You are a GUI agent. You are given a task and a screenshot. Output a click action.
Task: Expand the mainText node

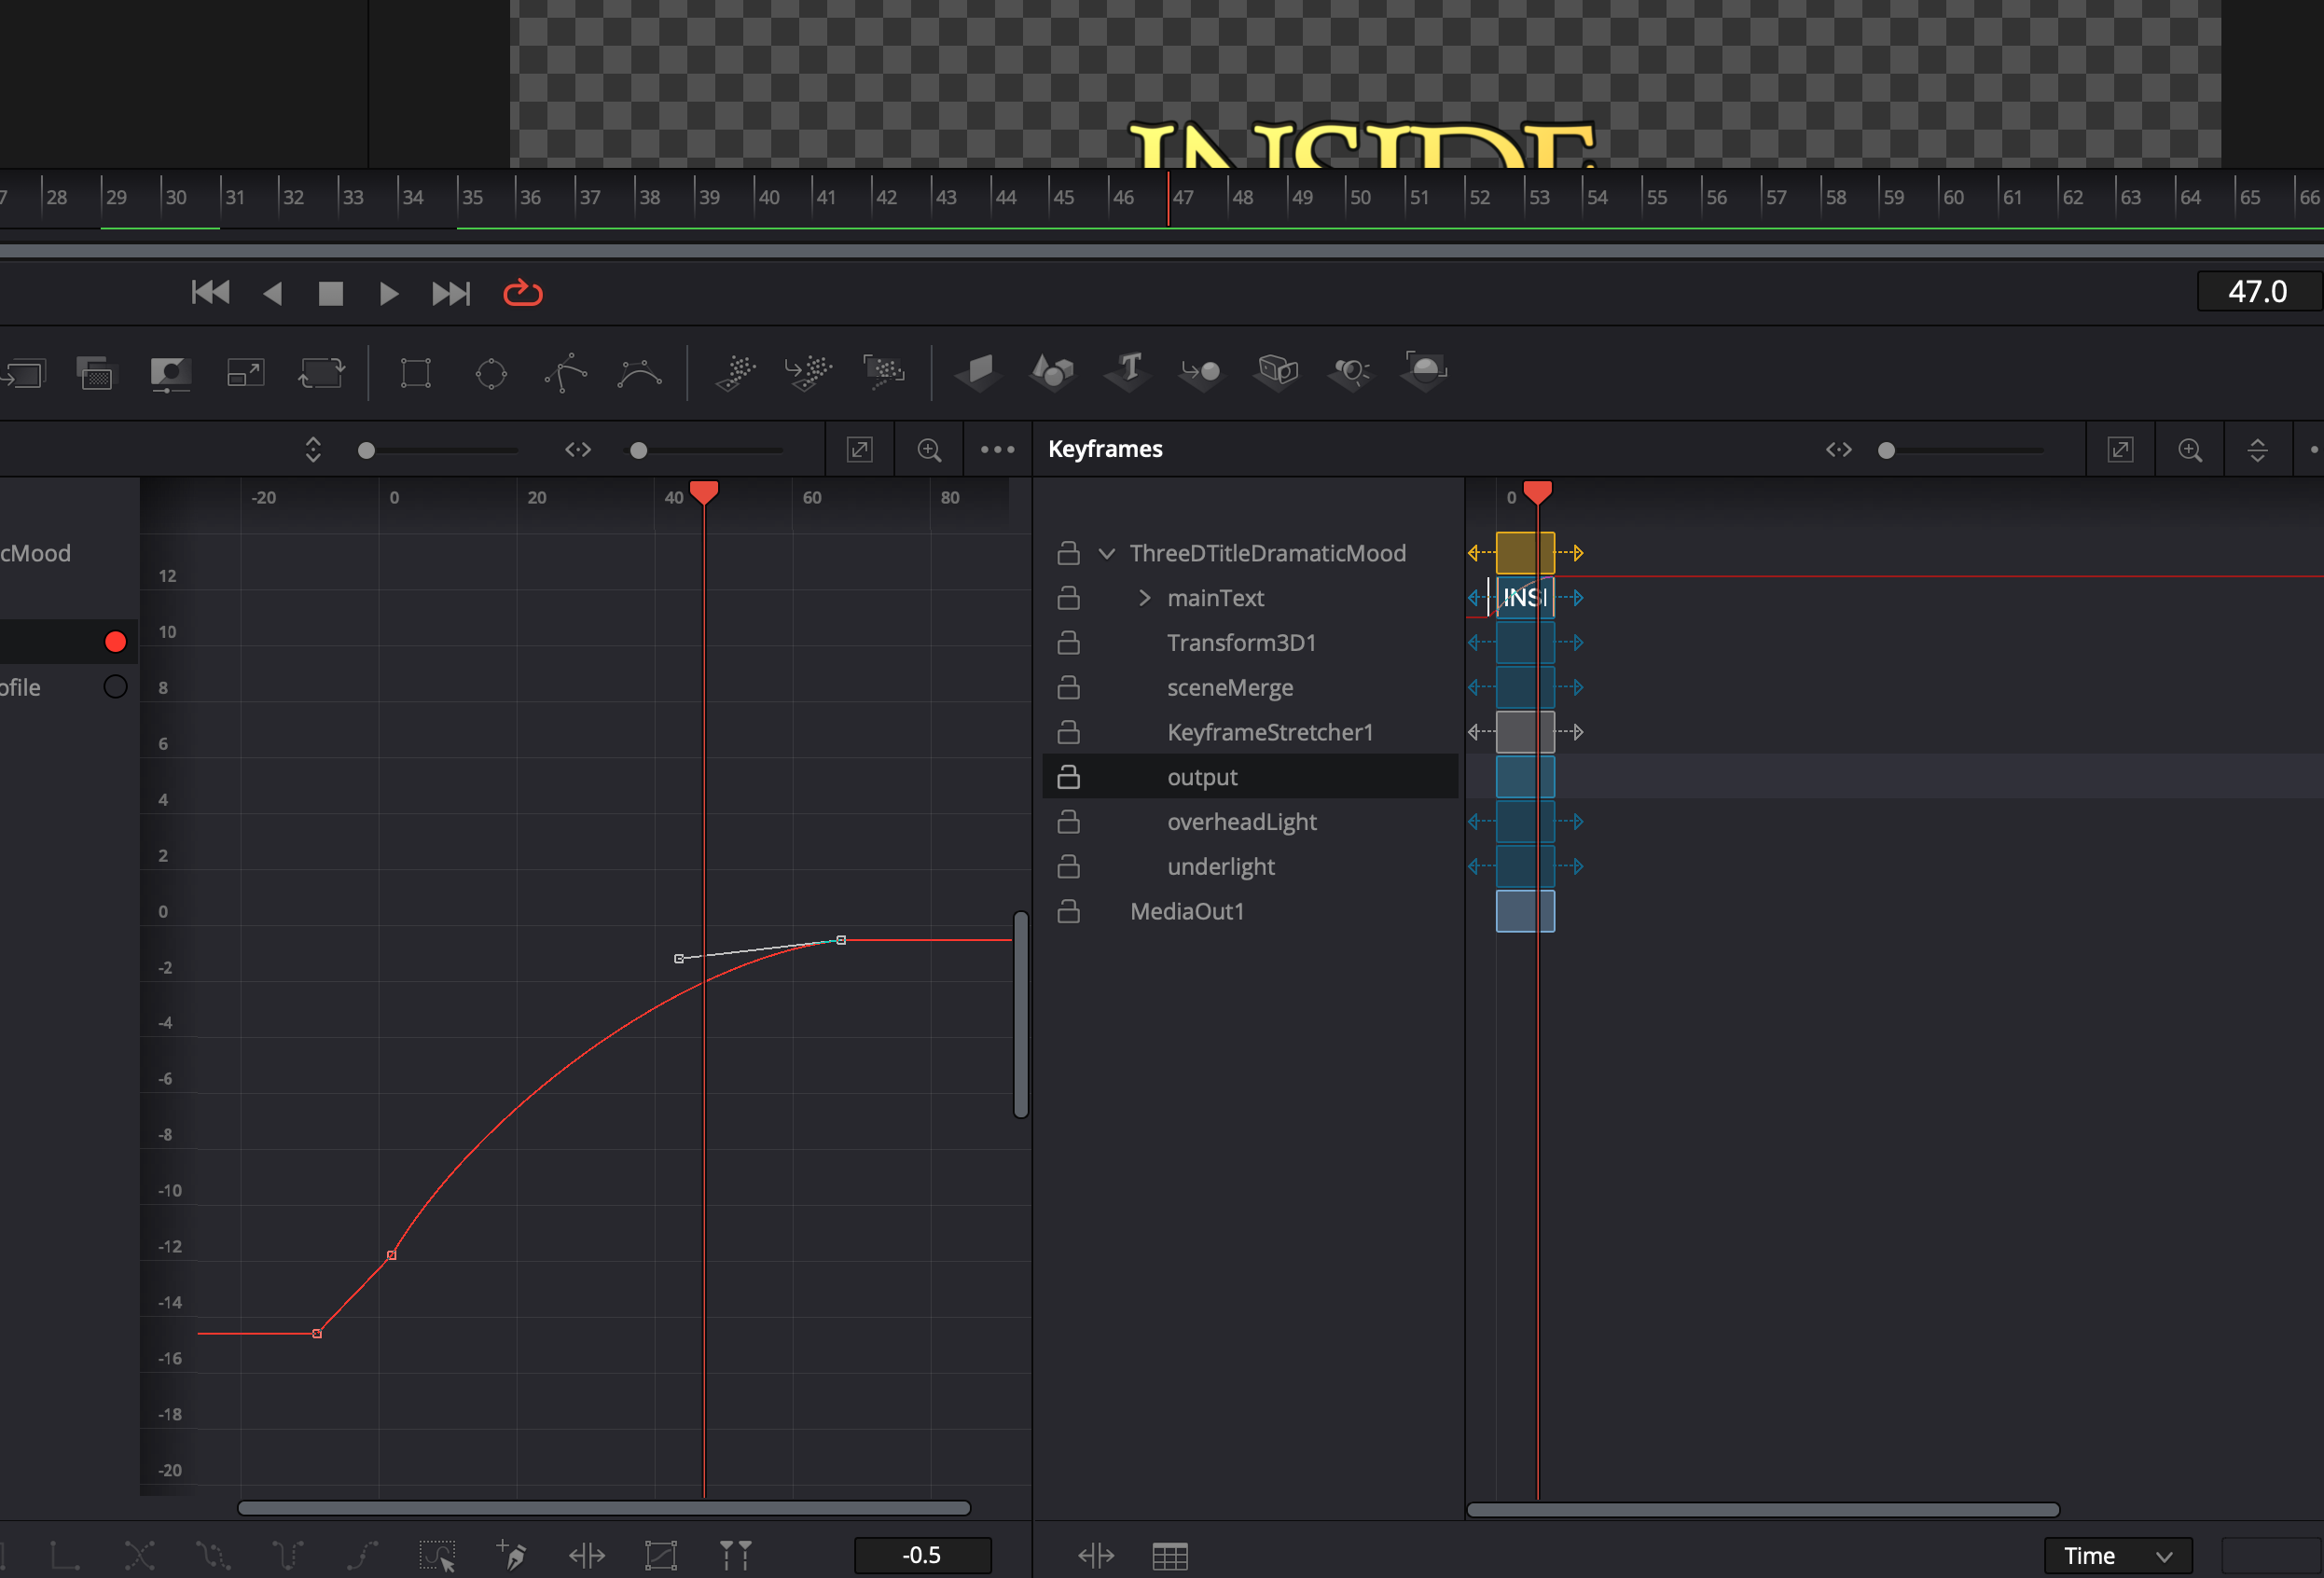(x=1144, y=598)
